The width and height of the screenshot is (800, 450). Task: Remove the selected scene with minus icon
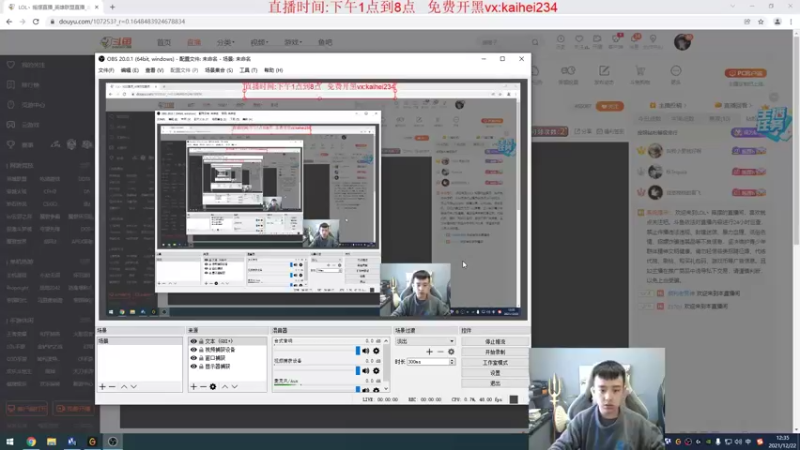click(112, 387)
